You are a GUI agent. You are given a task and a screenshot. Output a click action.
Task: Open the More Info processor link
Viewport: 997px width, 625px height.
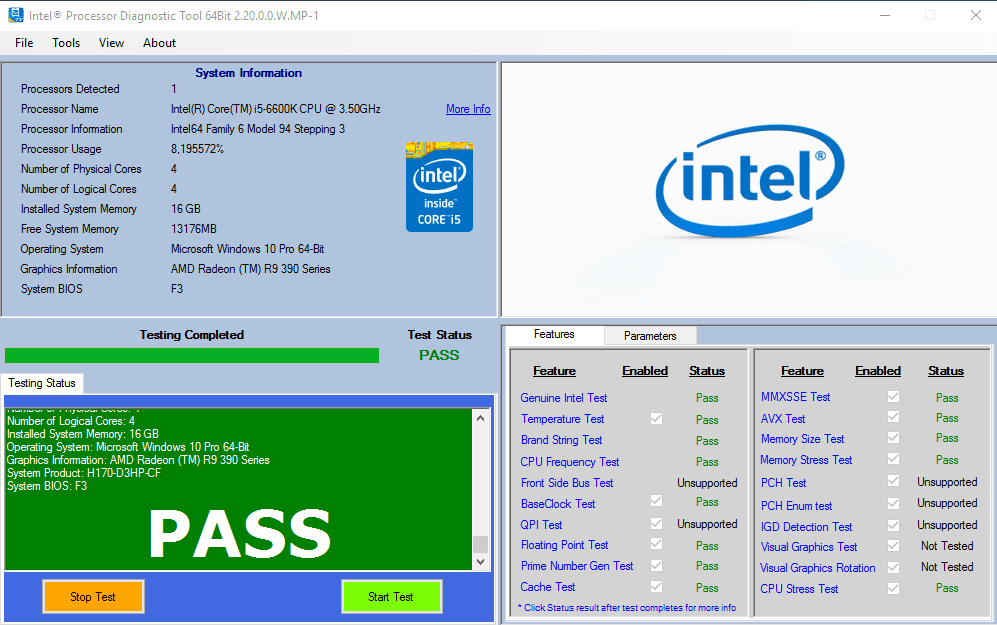(x=468, y=109)
